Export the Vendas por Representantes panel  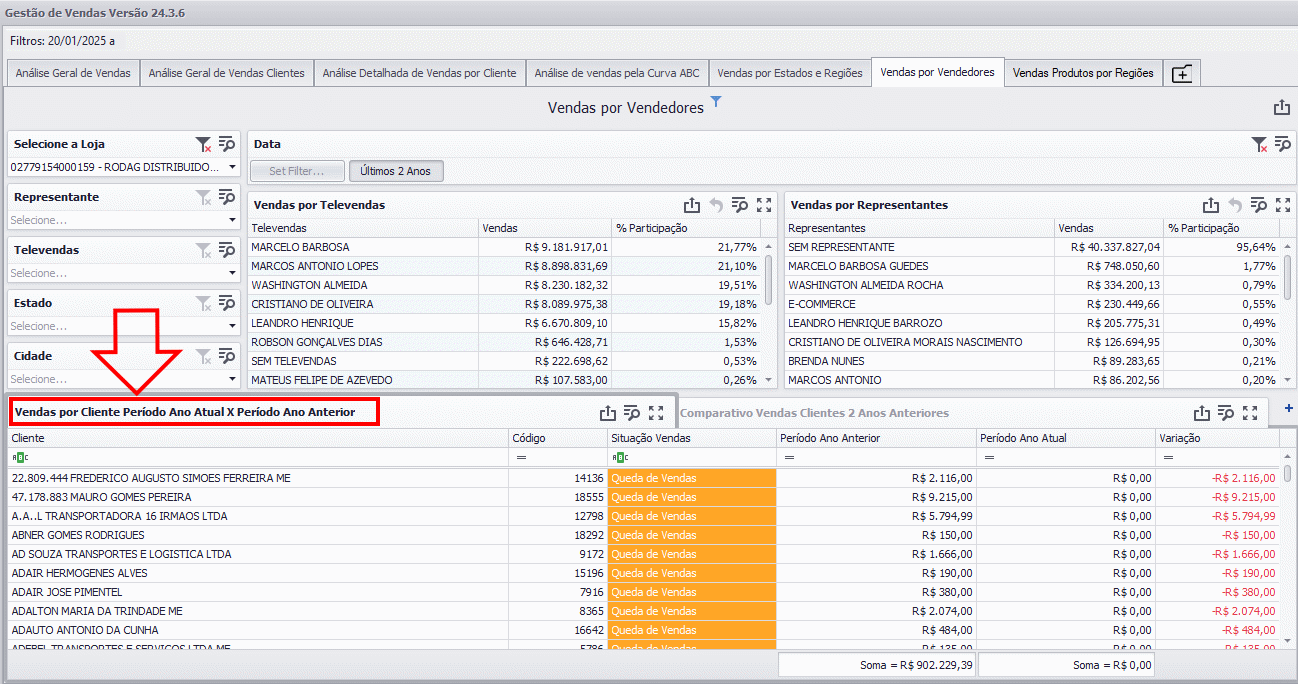(1211, 205)
